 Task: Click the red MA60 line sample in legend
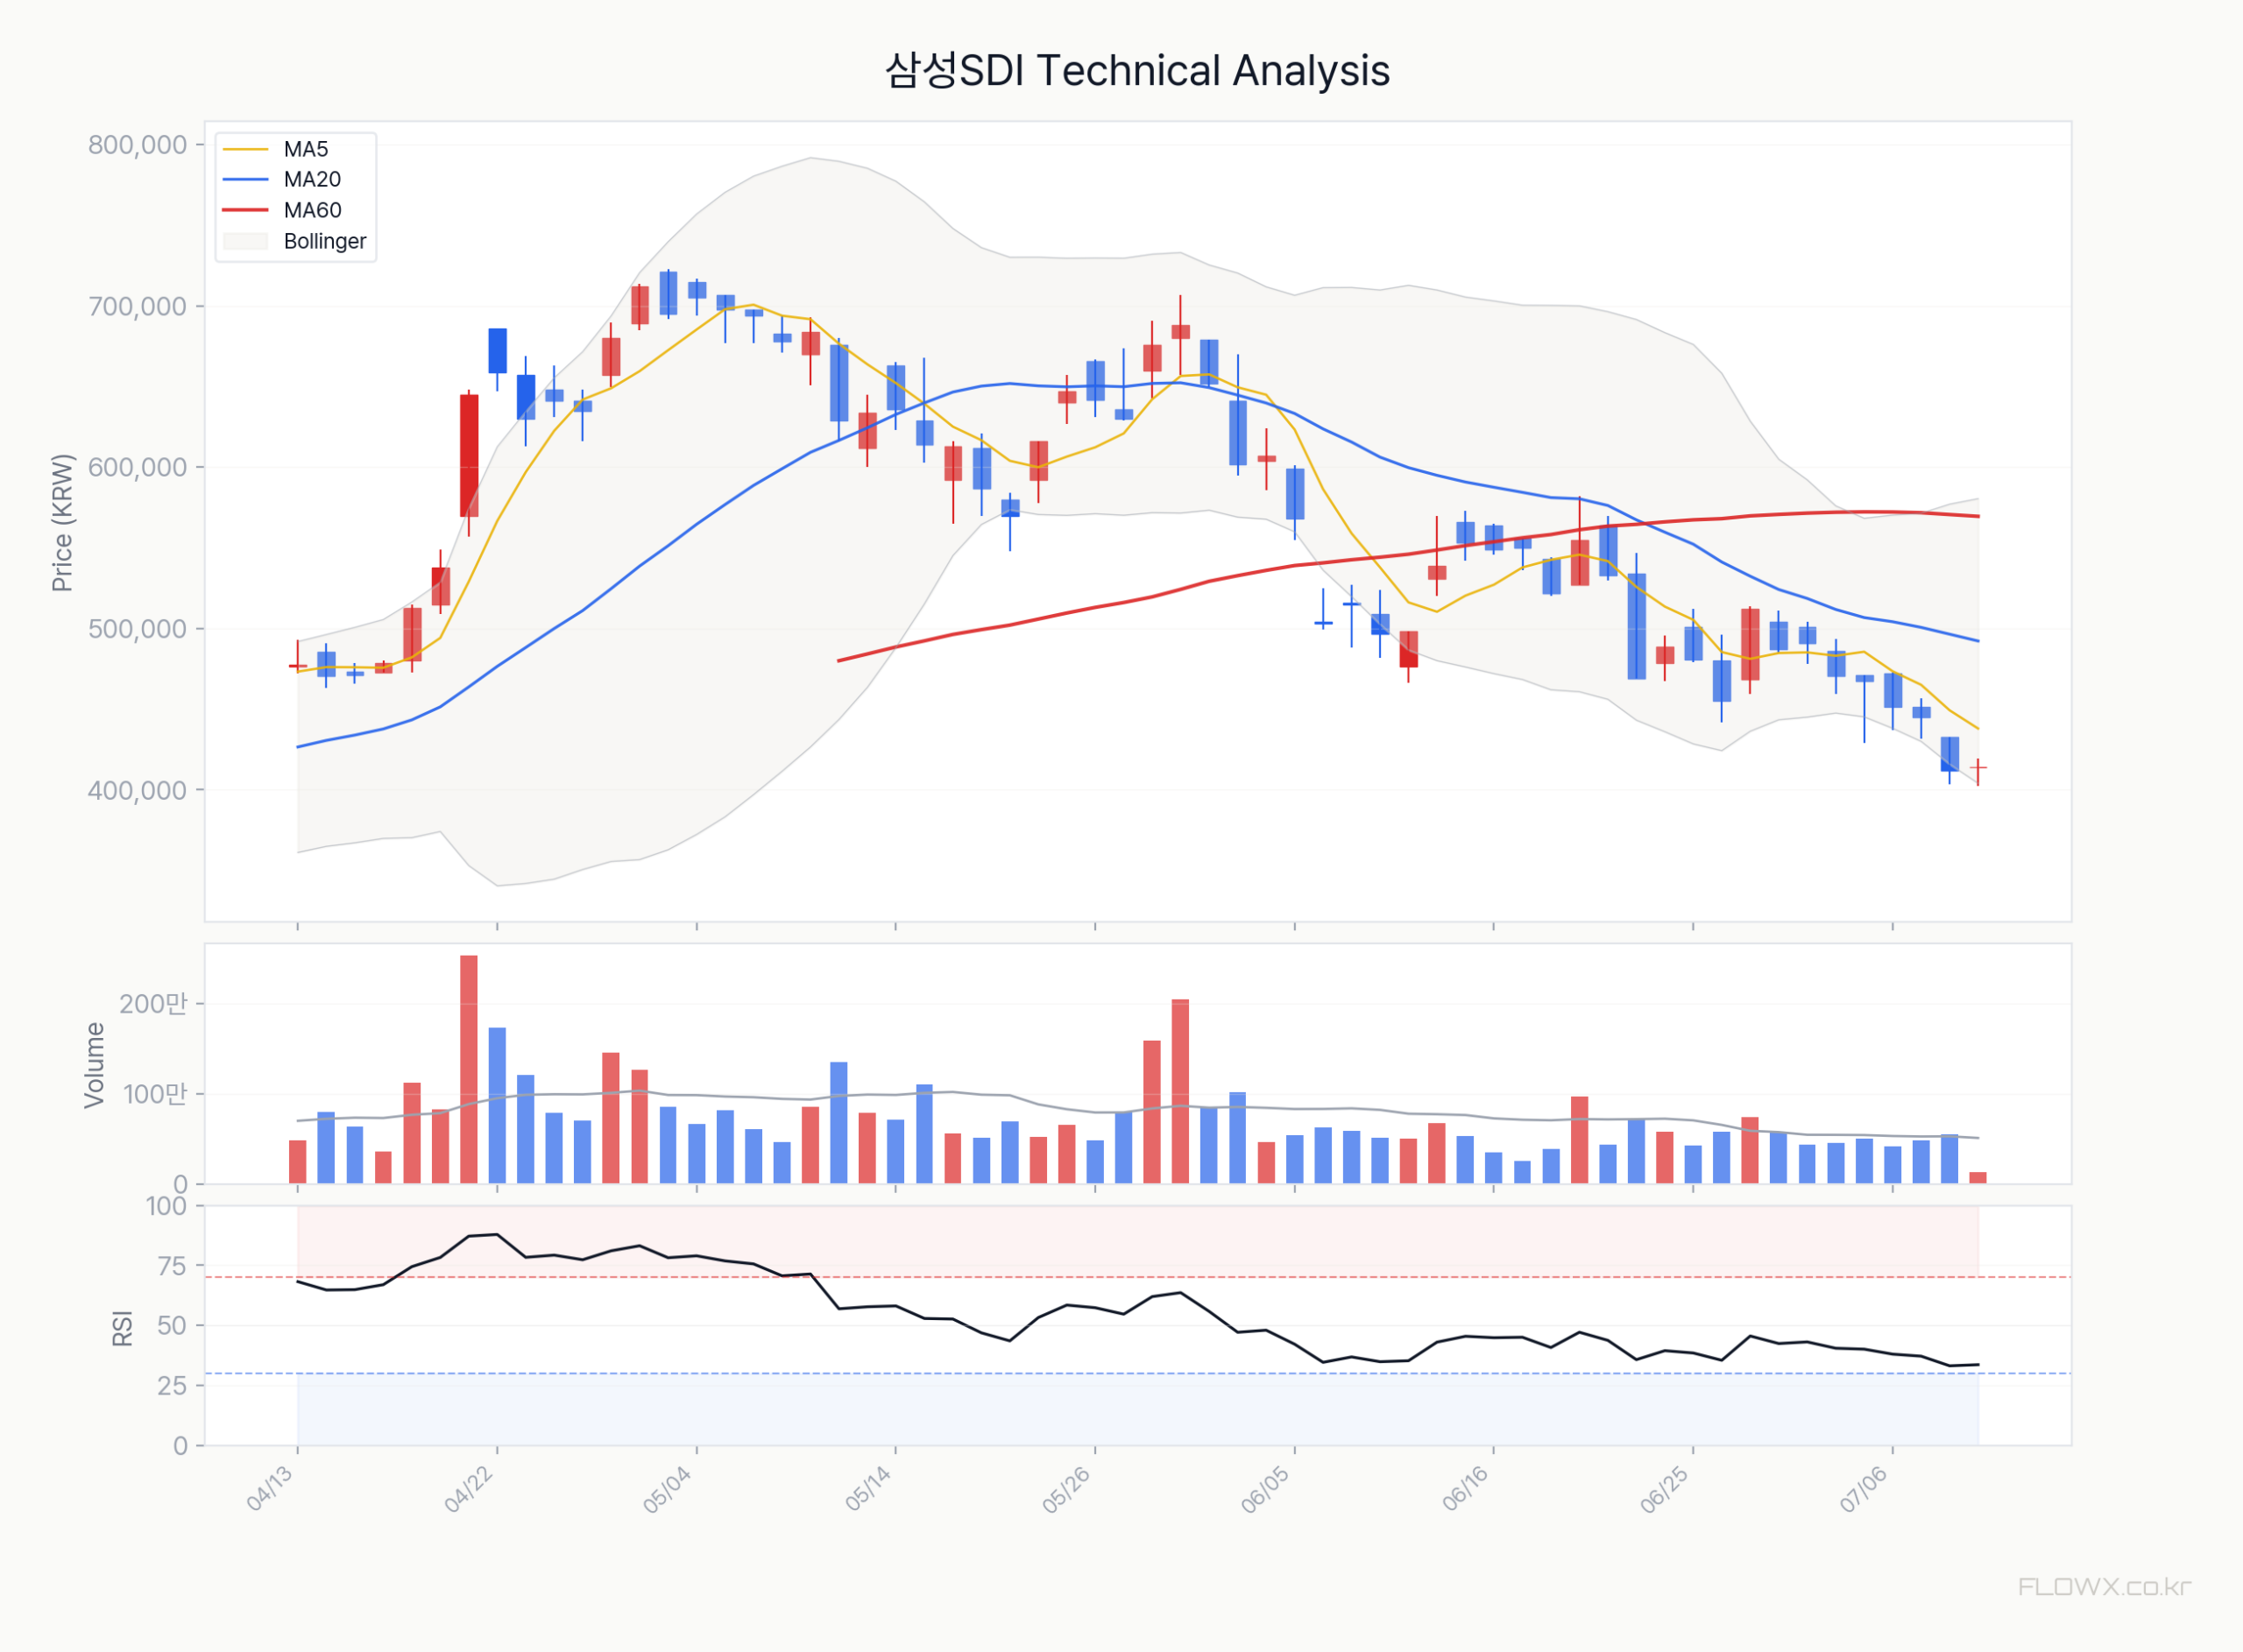[x=245, y=211]
